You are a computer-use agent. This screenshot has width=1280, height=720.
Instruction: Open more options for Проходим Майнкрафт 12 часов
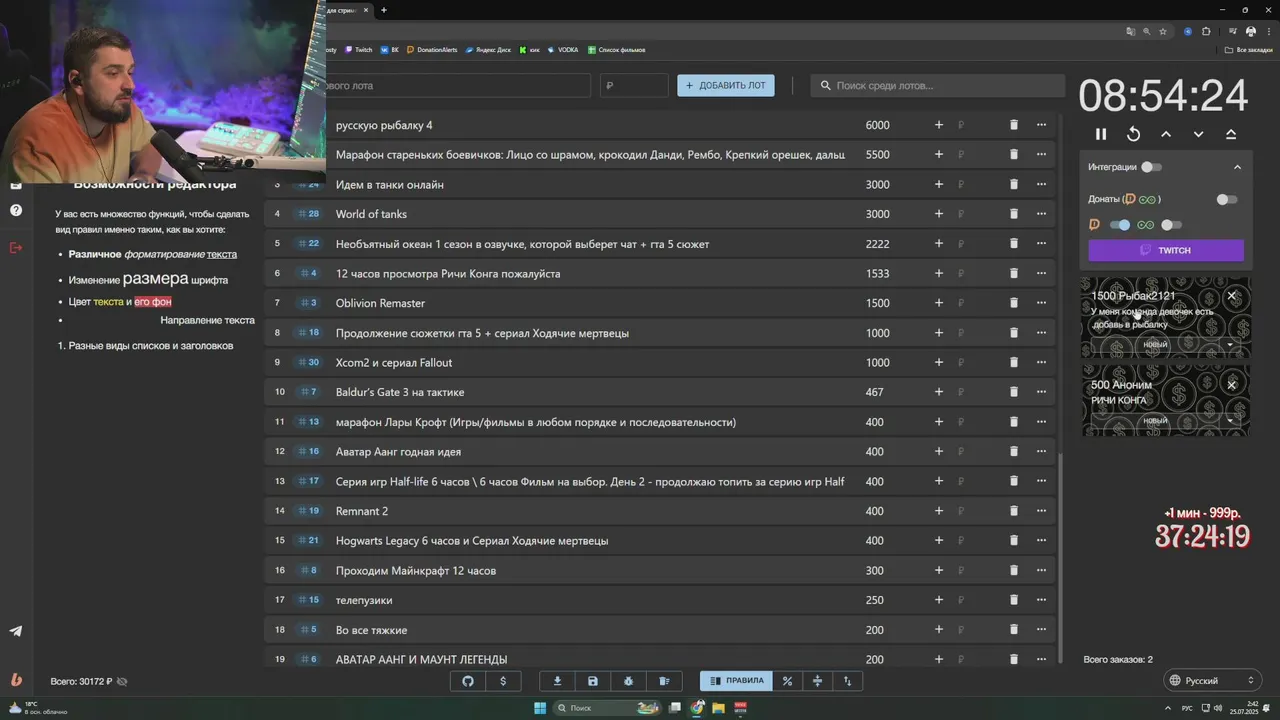point(1041,570)
